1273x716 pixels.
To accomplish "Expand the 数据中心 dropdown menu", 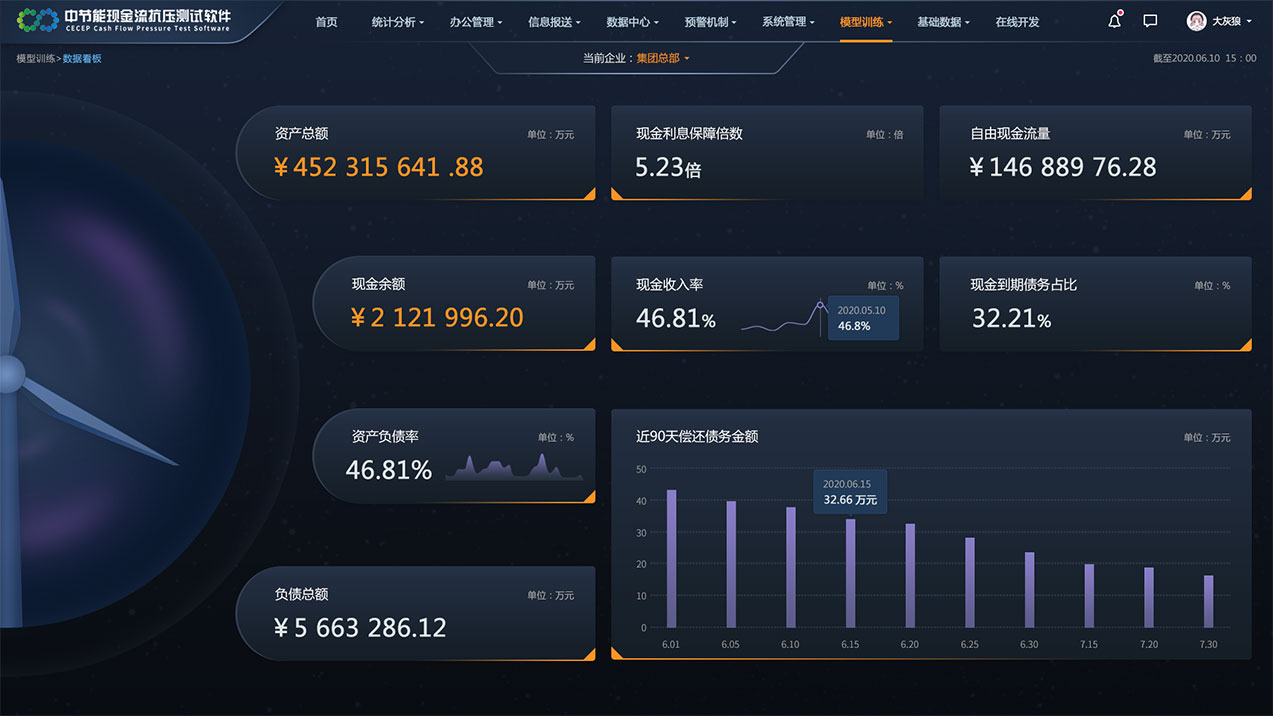I will [x=629, y=21].
